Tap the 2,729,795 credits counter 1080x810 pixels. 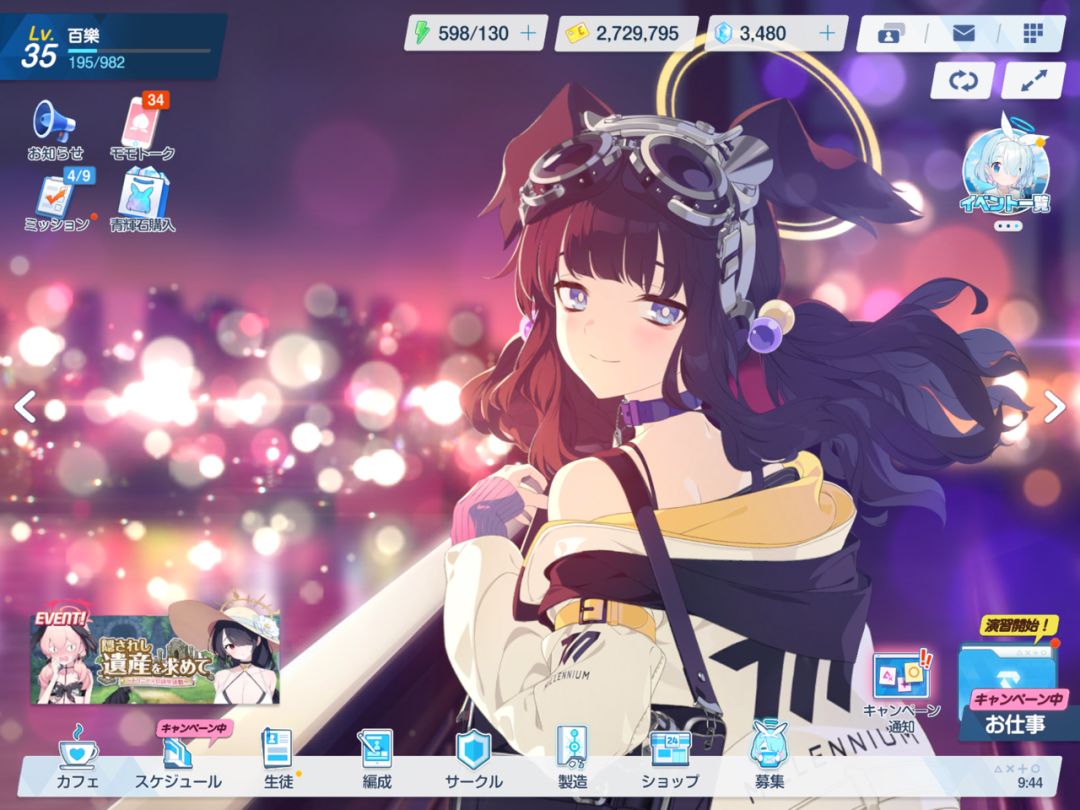pyautogui.click(x=625, y=33)
